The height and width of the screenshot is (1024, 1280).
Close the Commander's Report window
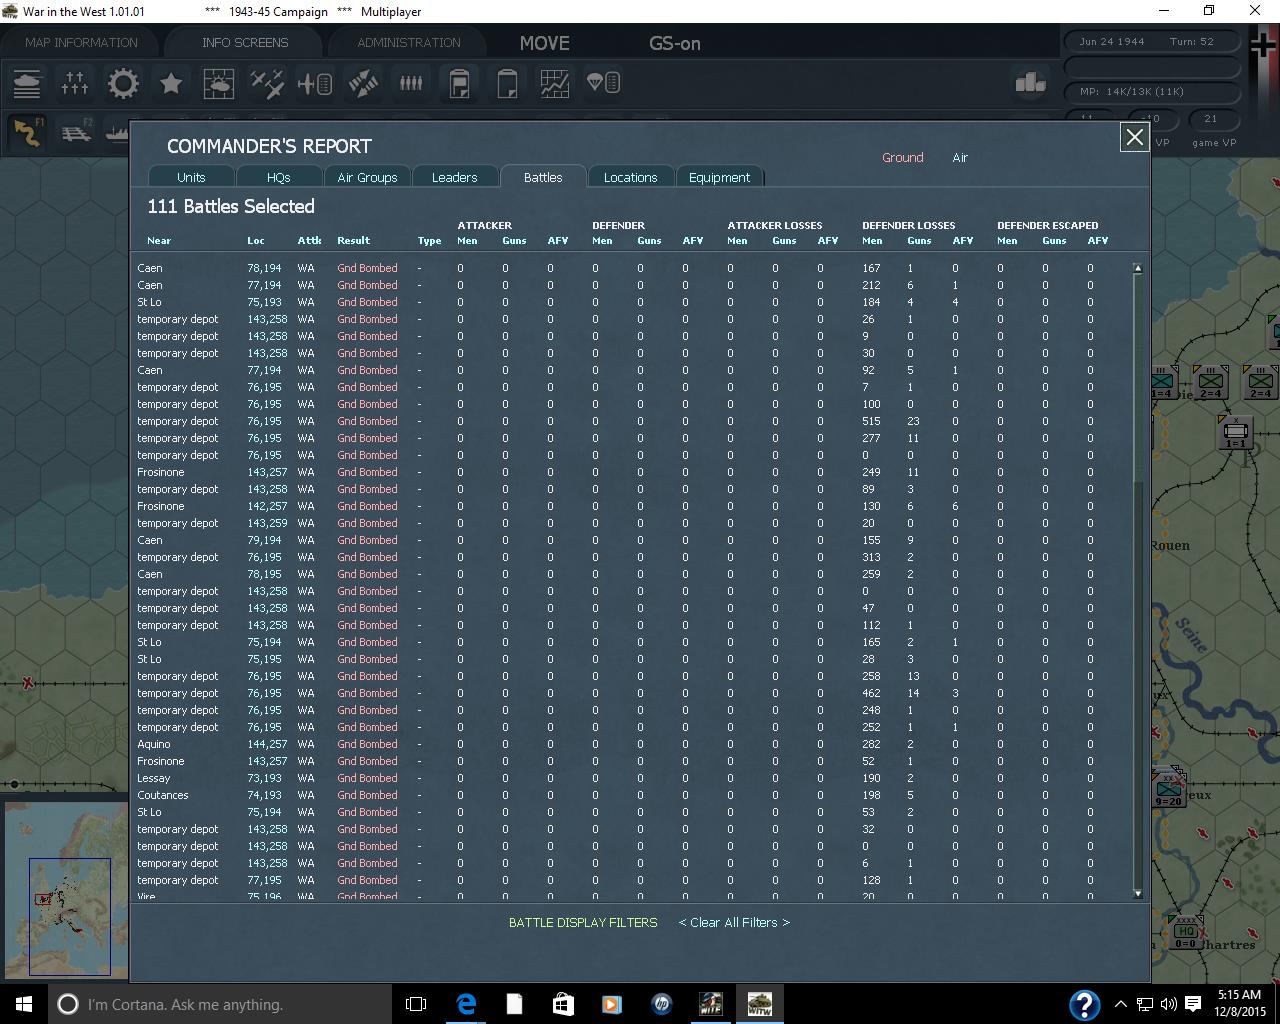click(1134, 137)
